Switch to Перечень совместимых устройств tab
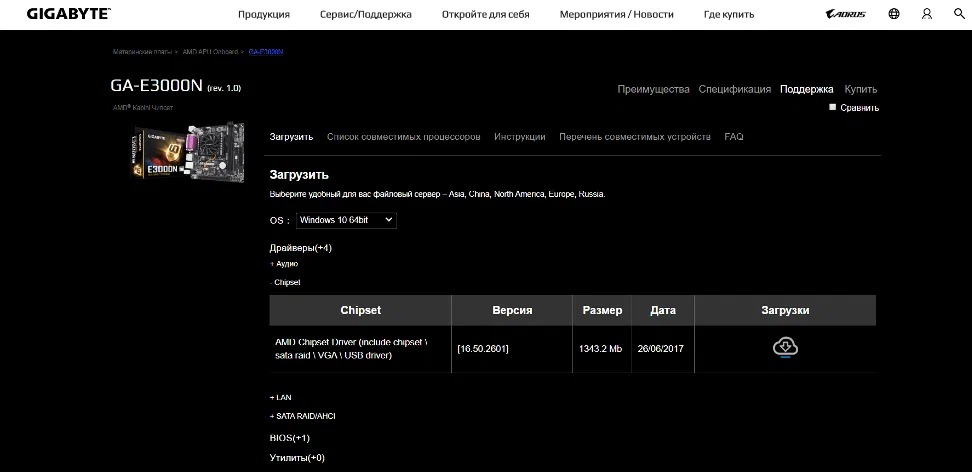This screenshot has width=972, height=472. (635, 136)
